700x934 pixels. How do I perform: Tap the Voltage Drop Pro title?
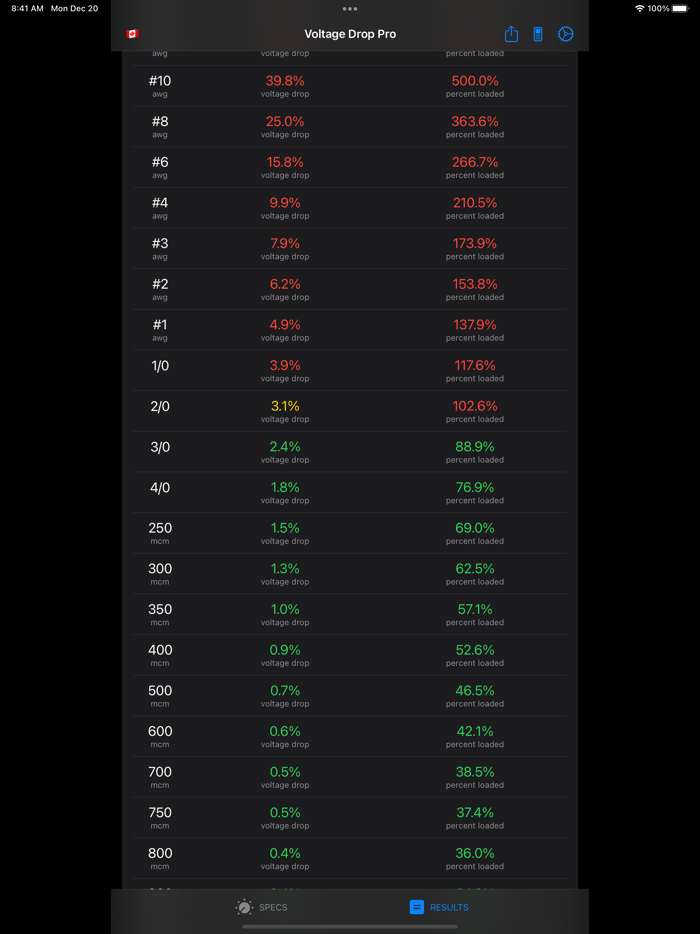coord(350,34)
